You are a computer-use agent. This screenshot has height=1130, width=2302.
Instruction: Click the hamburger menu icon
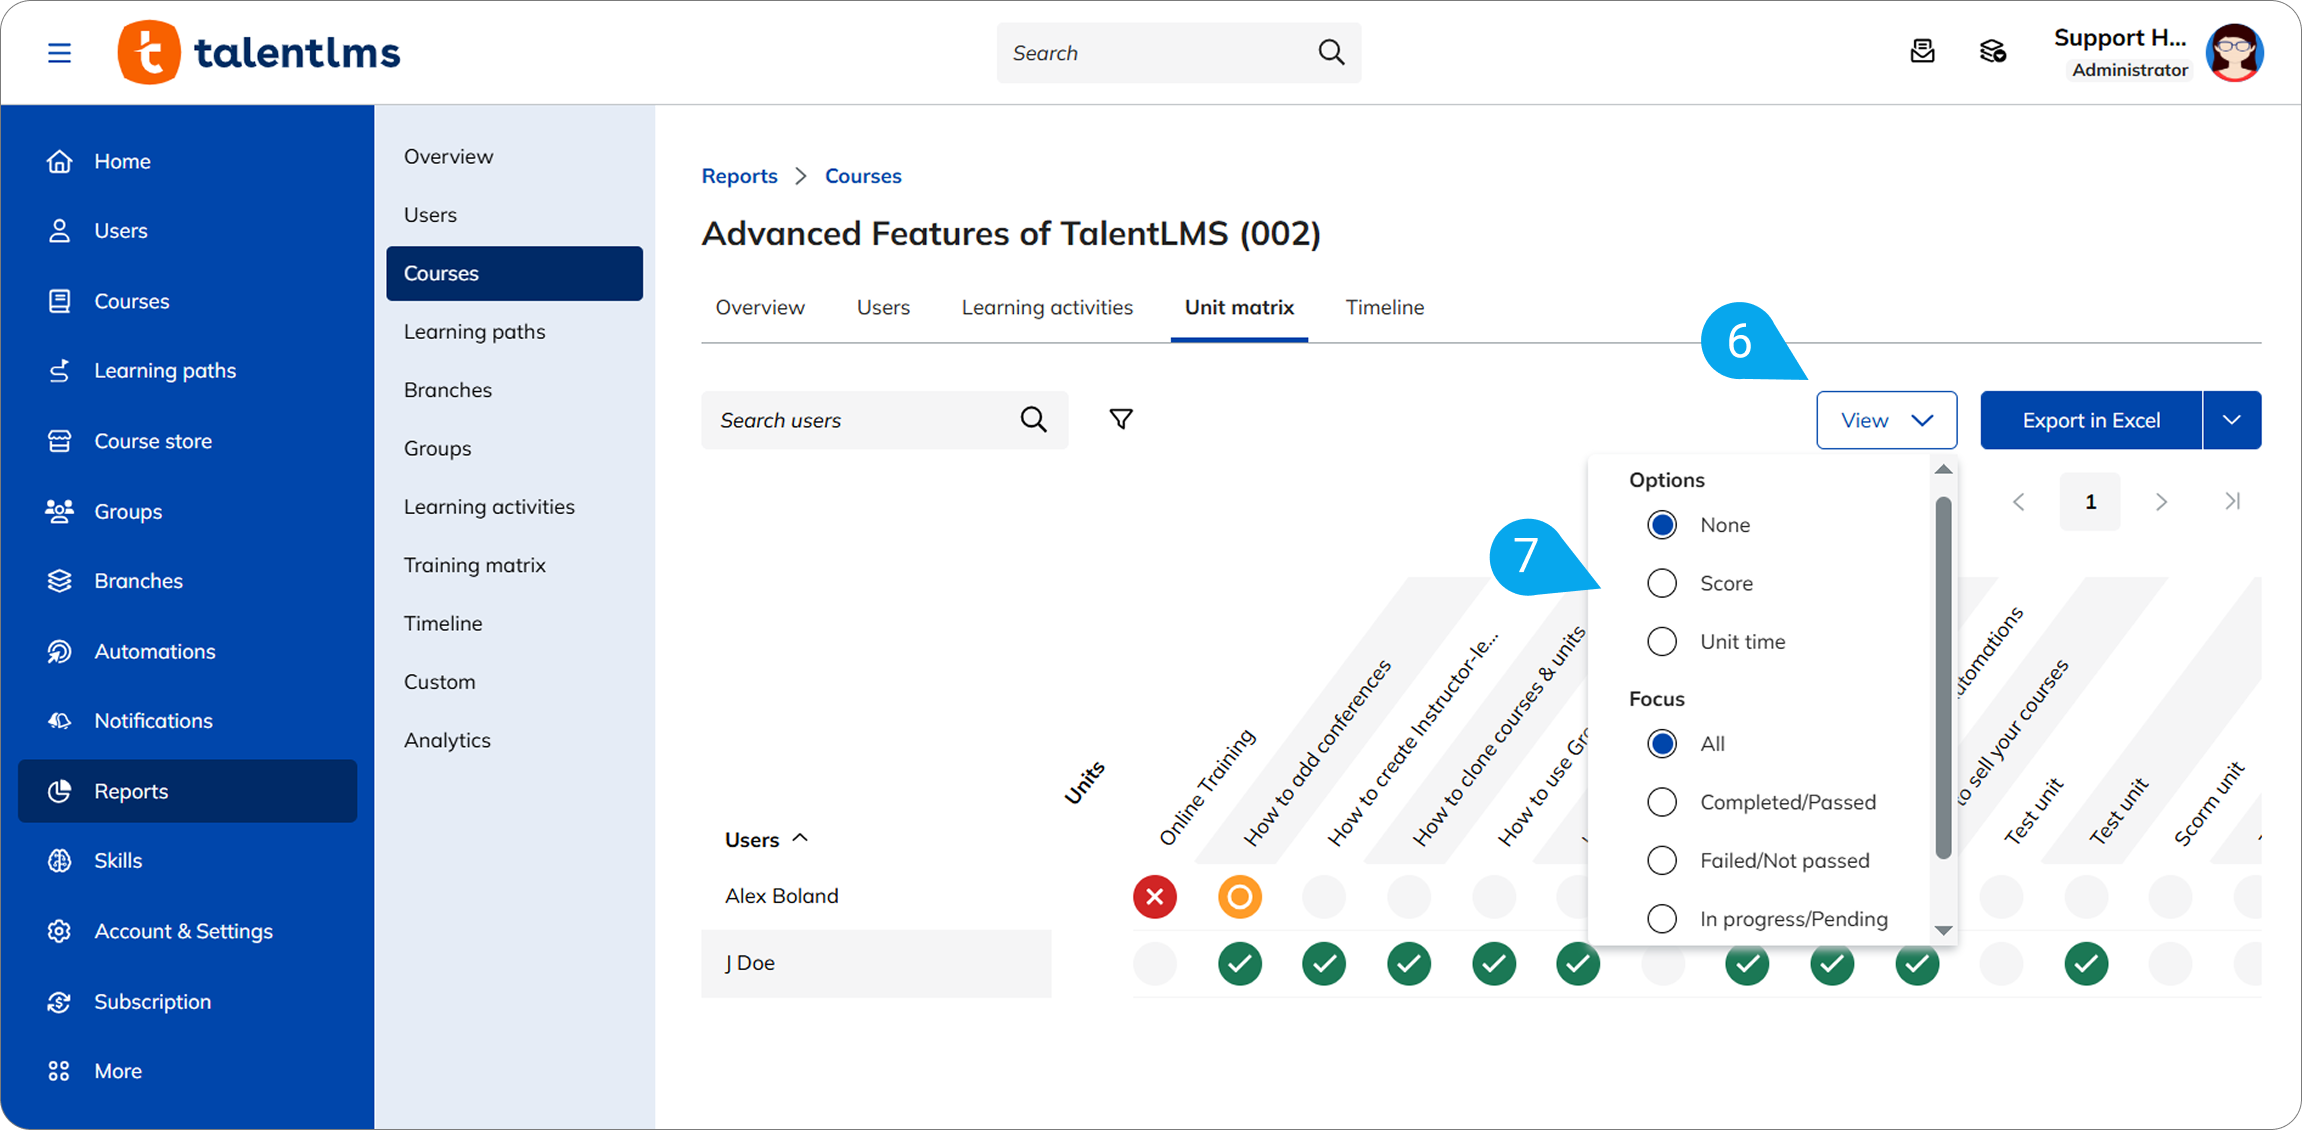(x=59, y=52)
